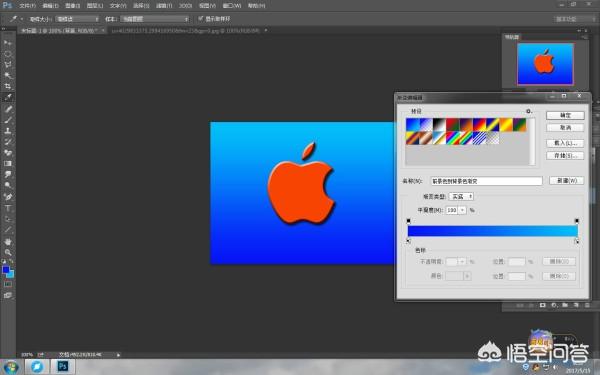This screenshot has height=375, width=600.
Task: Select the Crop tool
Action: pyautogui.click(x=8, y=86)
